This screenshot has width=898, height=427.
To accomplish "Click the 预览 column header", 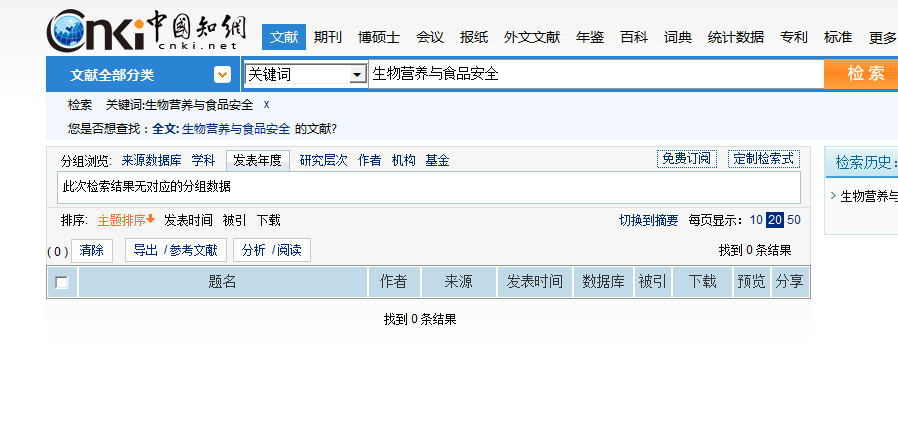I will pos(751,282).
